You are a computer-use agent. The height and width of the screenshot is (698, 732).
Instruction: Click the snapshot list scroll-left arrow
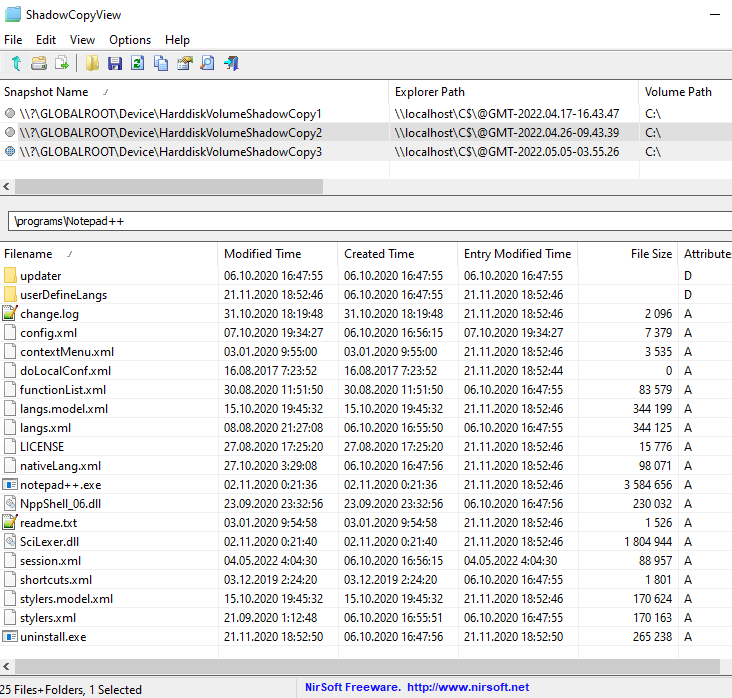(6, 186)
